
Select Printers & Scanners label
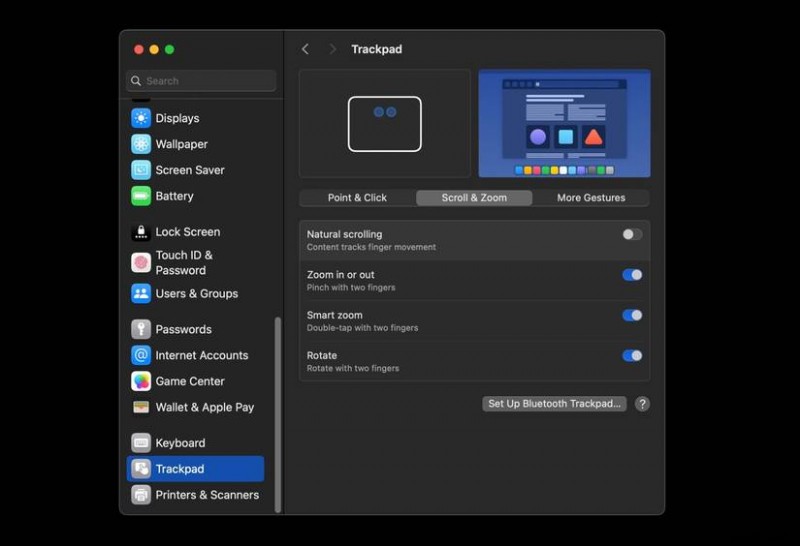(207, 495)
